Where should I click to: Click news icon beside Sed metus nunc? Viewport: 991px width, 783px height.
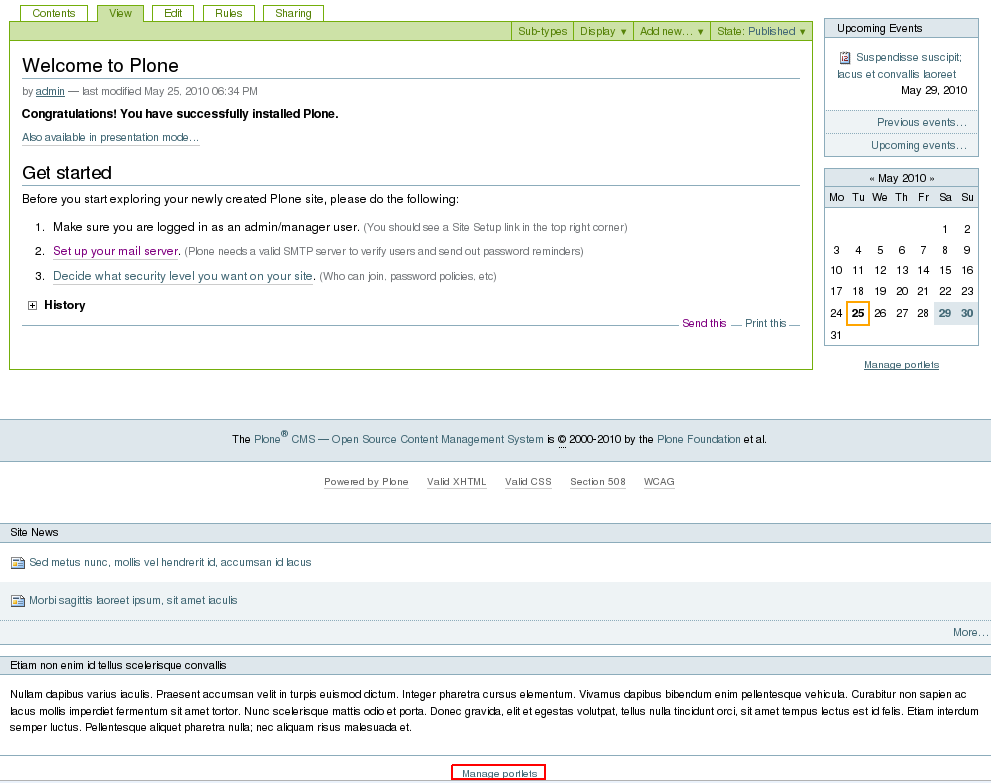[18, 562]
